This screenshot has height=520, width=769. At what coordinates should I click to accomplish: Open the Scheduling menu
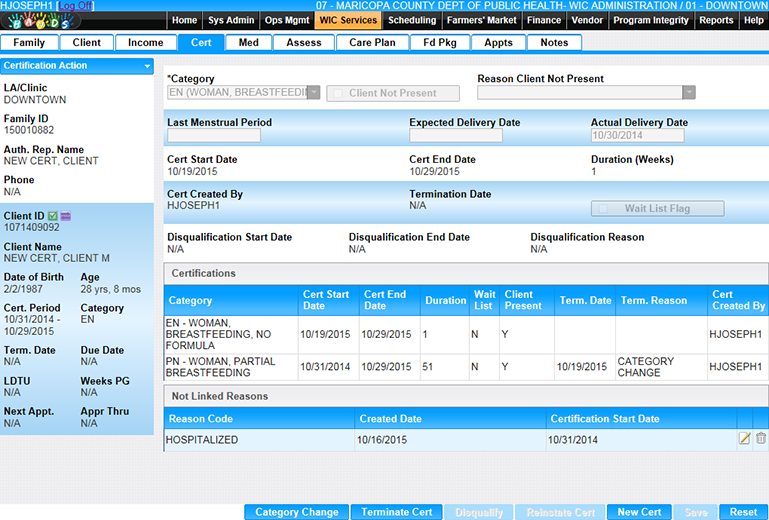point(412,20)
